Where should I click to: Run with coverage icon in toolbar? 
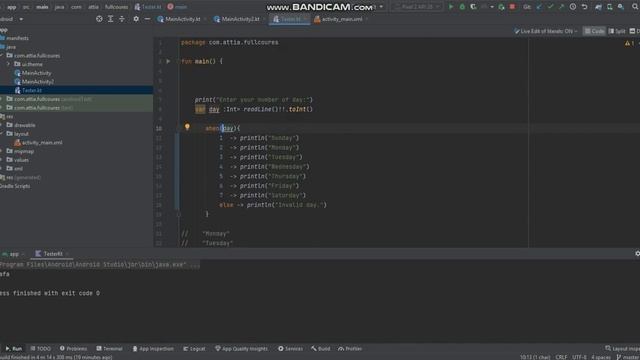pyautogui.click(x=473, y=7)
